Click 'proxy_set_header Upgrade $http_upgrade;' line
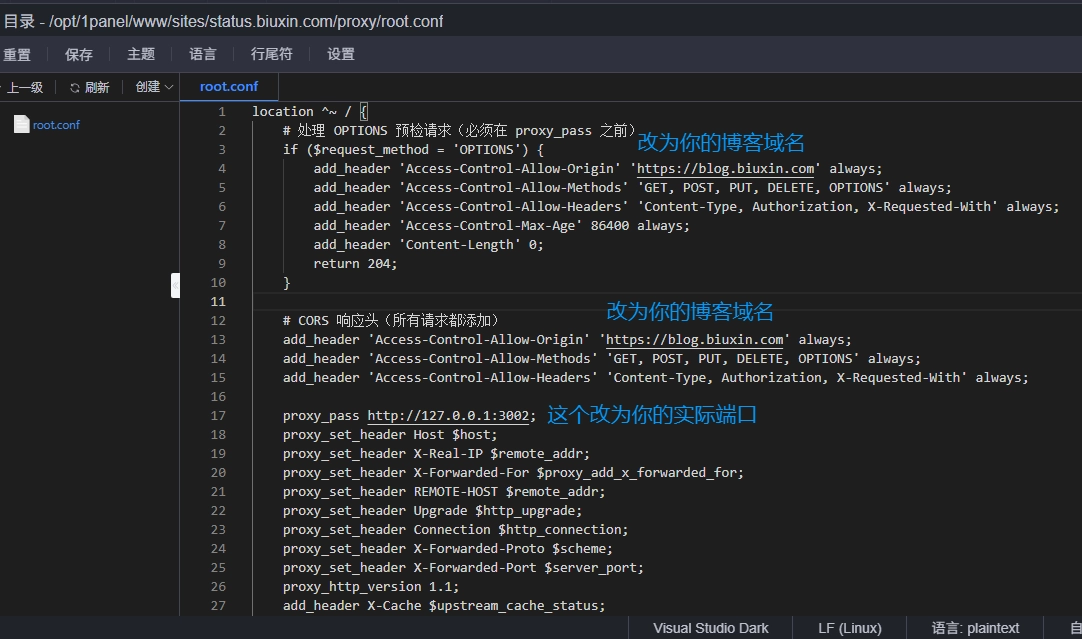 [x=433, y=511]
